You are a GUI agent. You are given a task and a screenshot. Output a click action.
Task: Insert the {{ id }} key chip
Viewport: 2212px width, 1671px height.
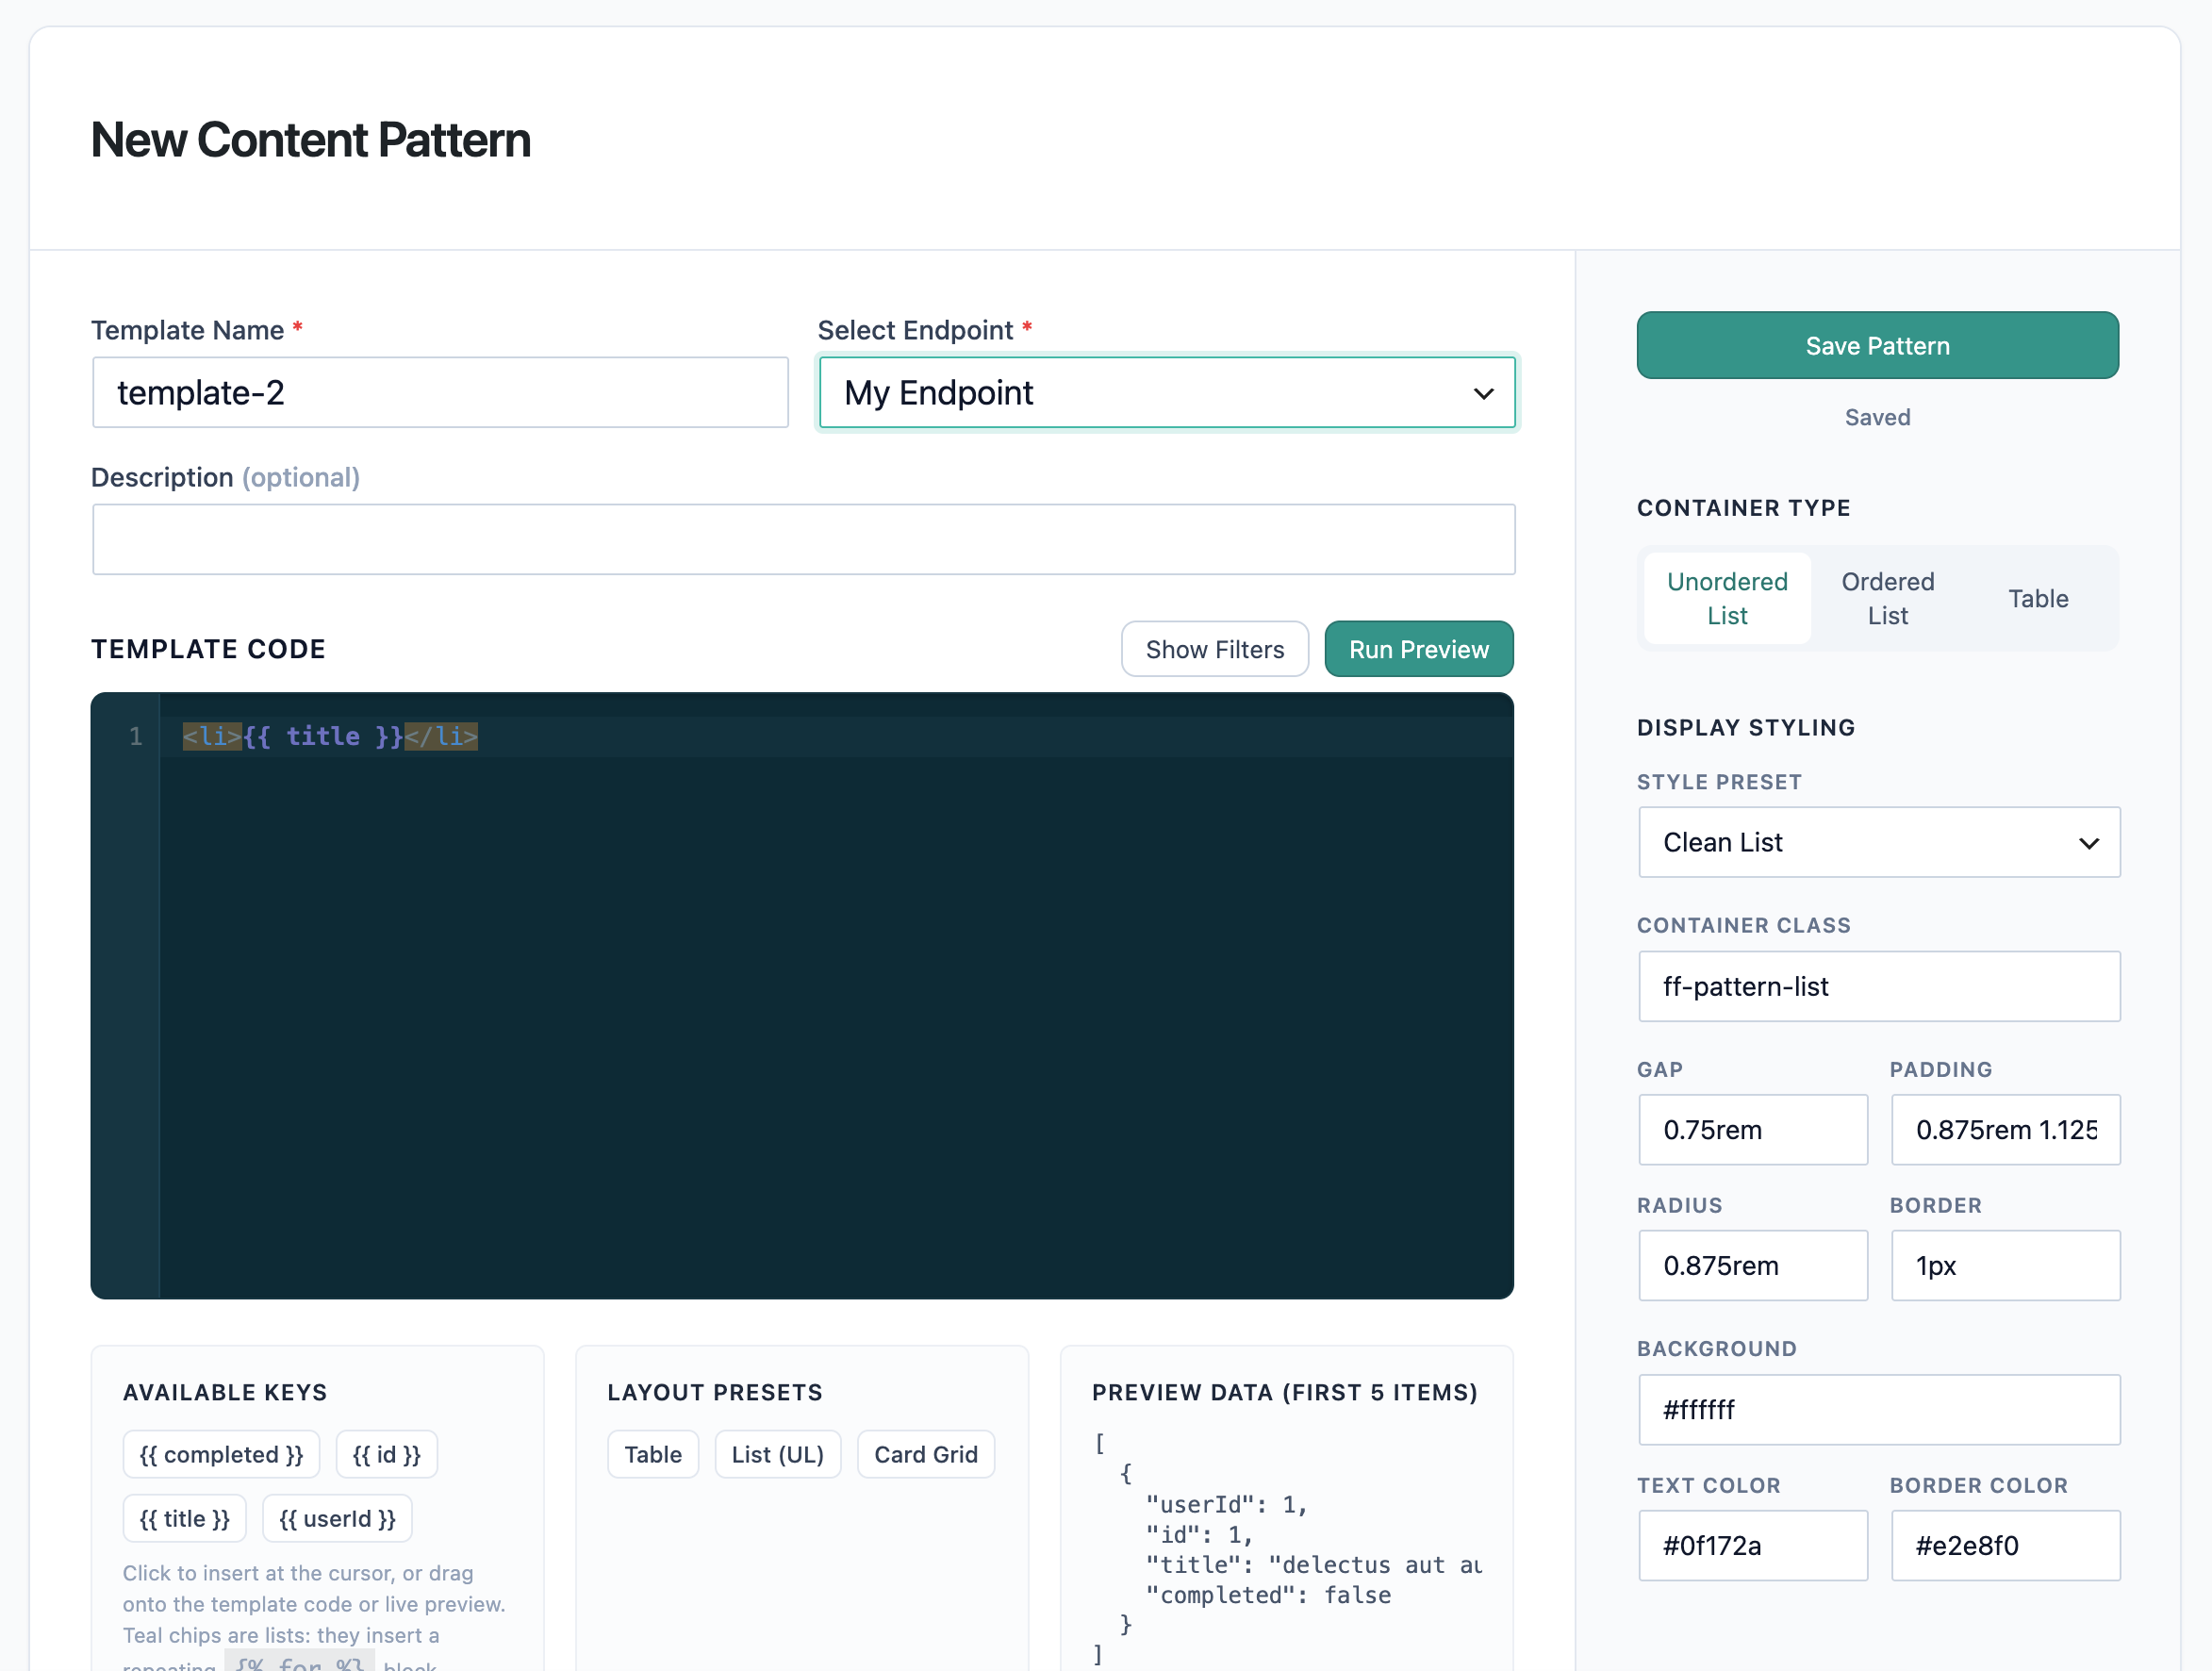(386, 1454)
